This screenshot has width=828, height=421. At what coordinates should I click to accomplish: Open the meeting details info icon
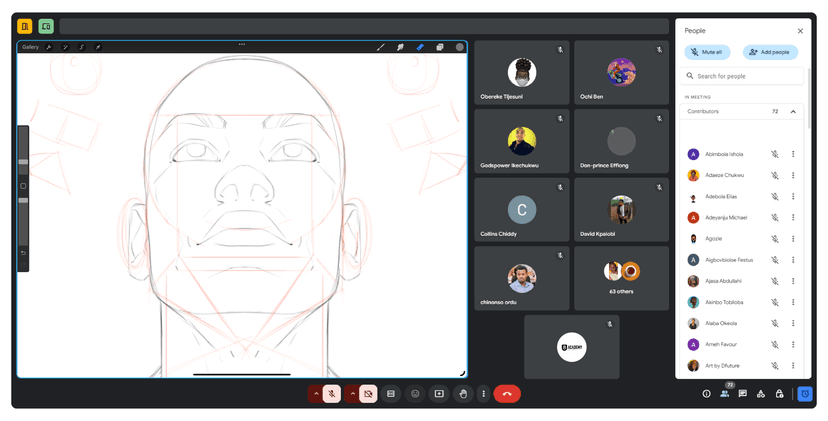pos(706,394)
